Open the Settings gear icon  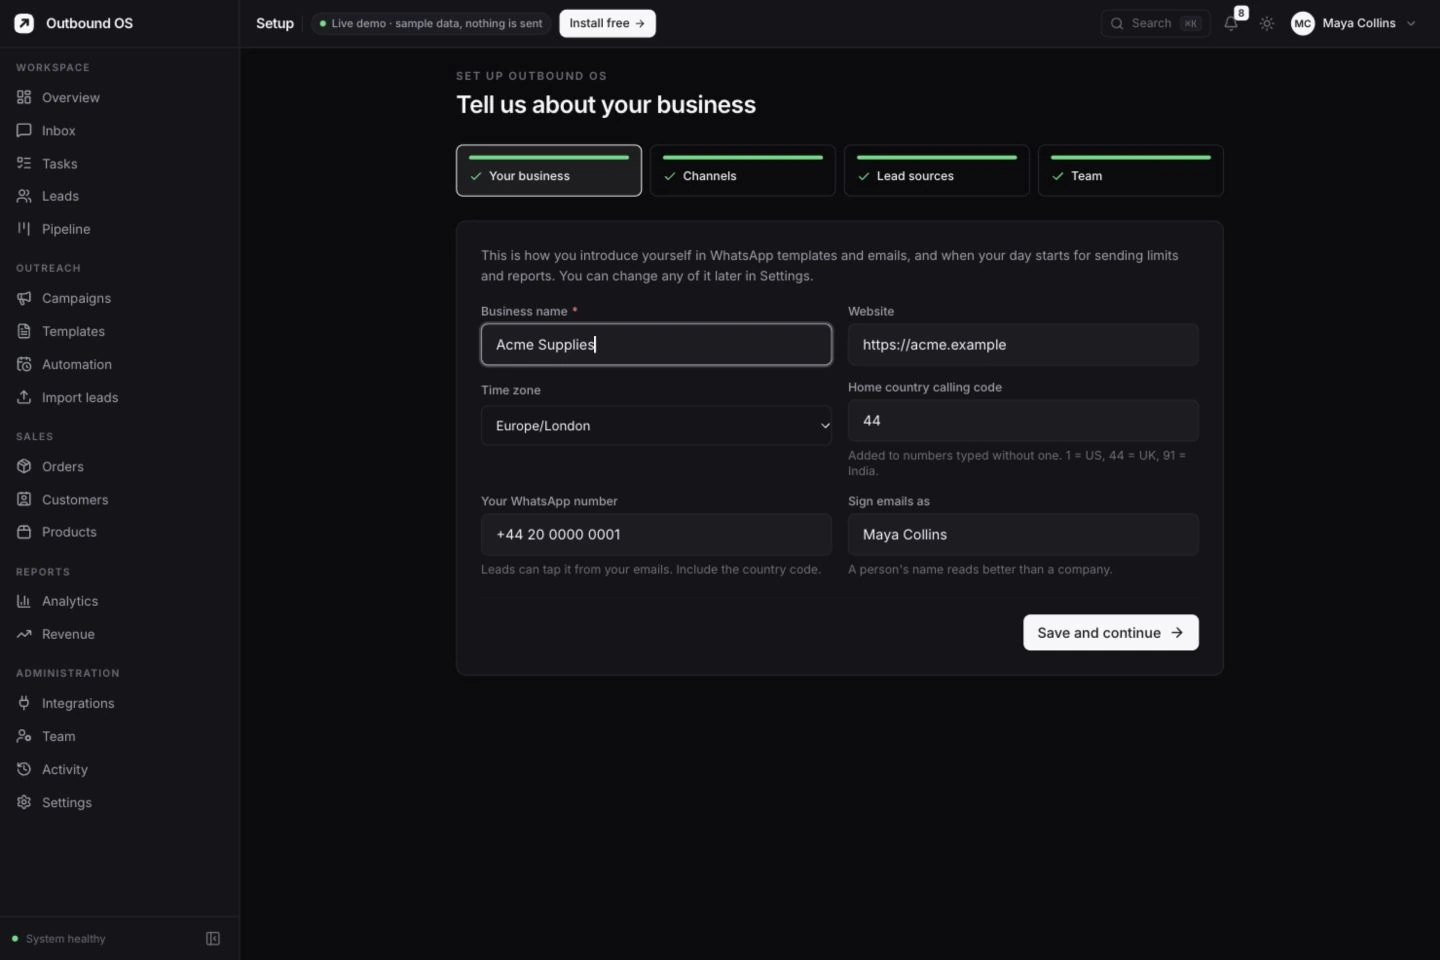pos(24,802)
